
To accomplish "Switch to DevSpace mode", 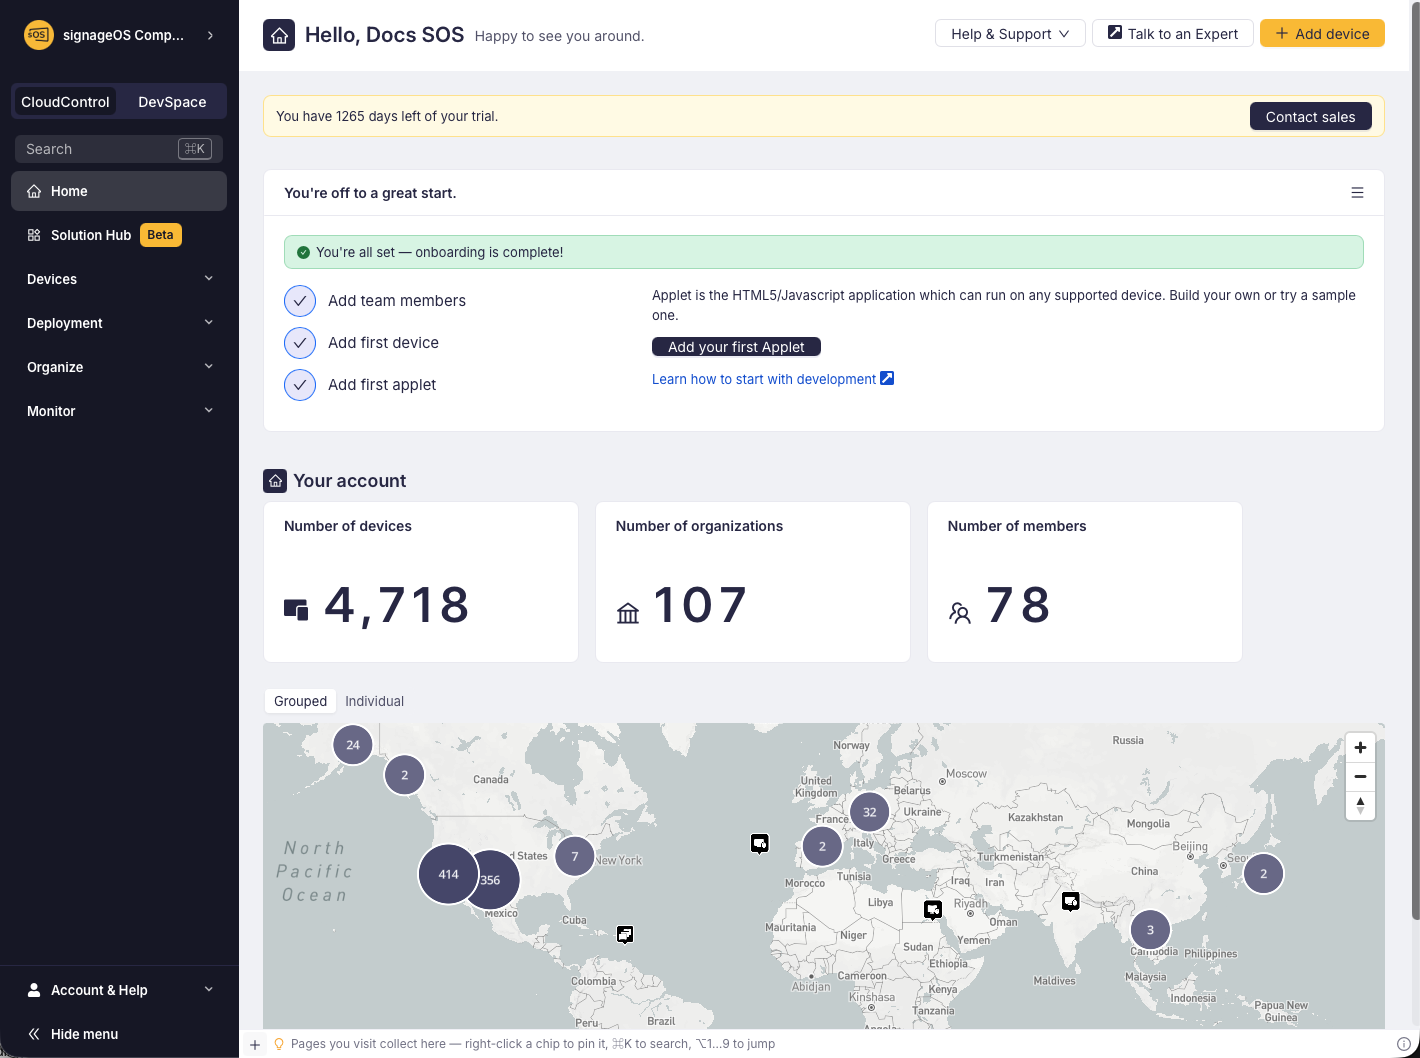I will (x=172, y=102).
